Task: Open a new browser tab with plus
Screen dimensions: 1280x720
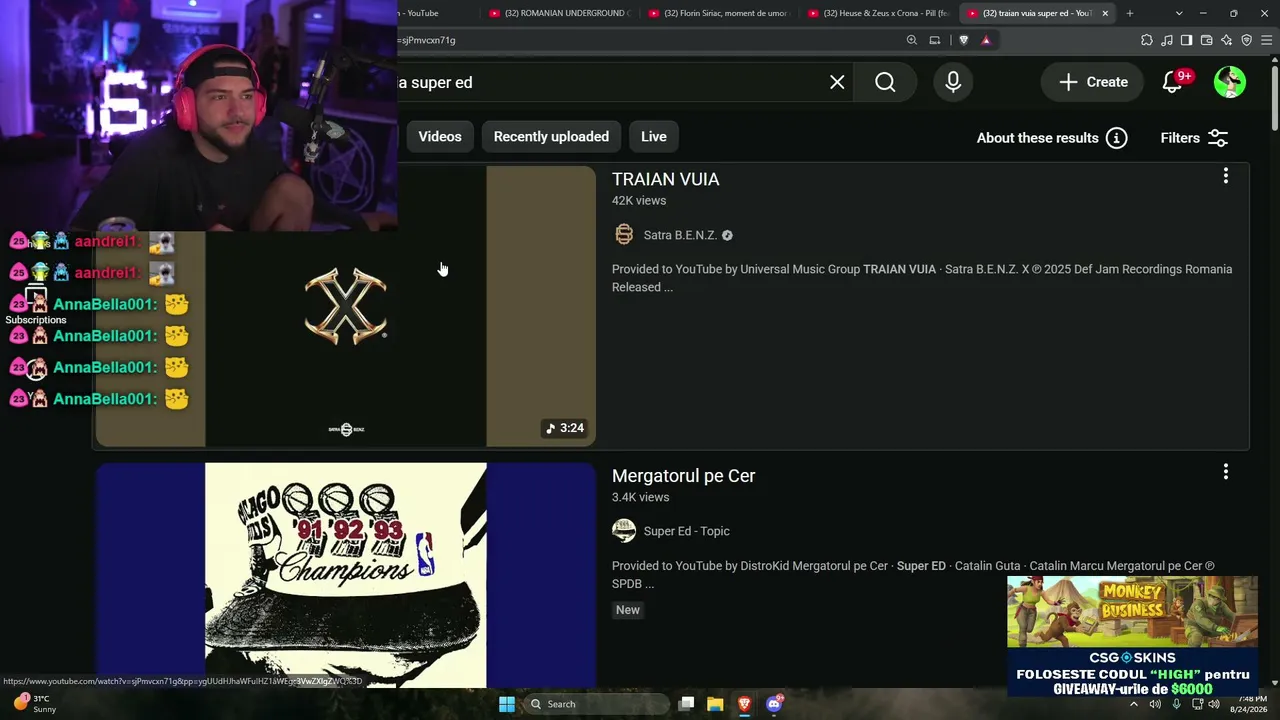Action: pos(1130,13)
